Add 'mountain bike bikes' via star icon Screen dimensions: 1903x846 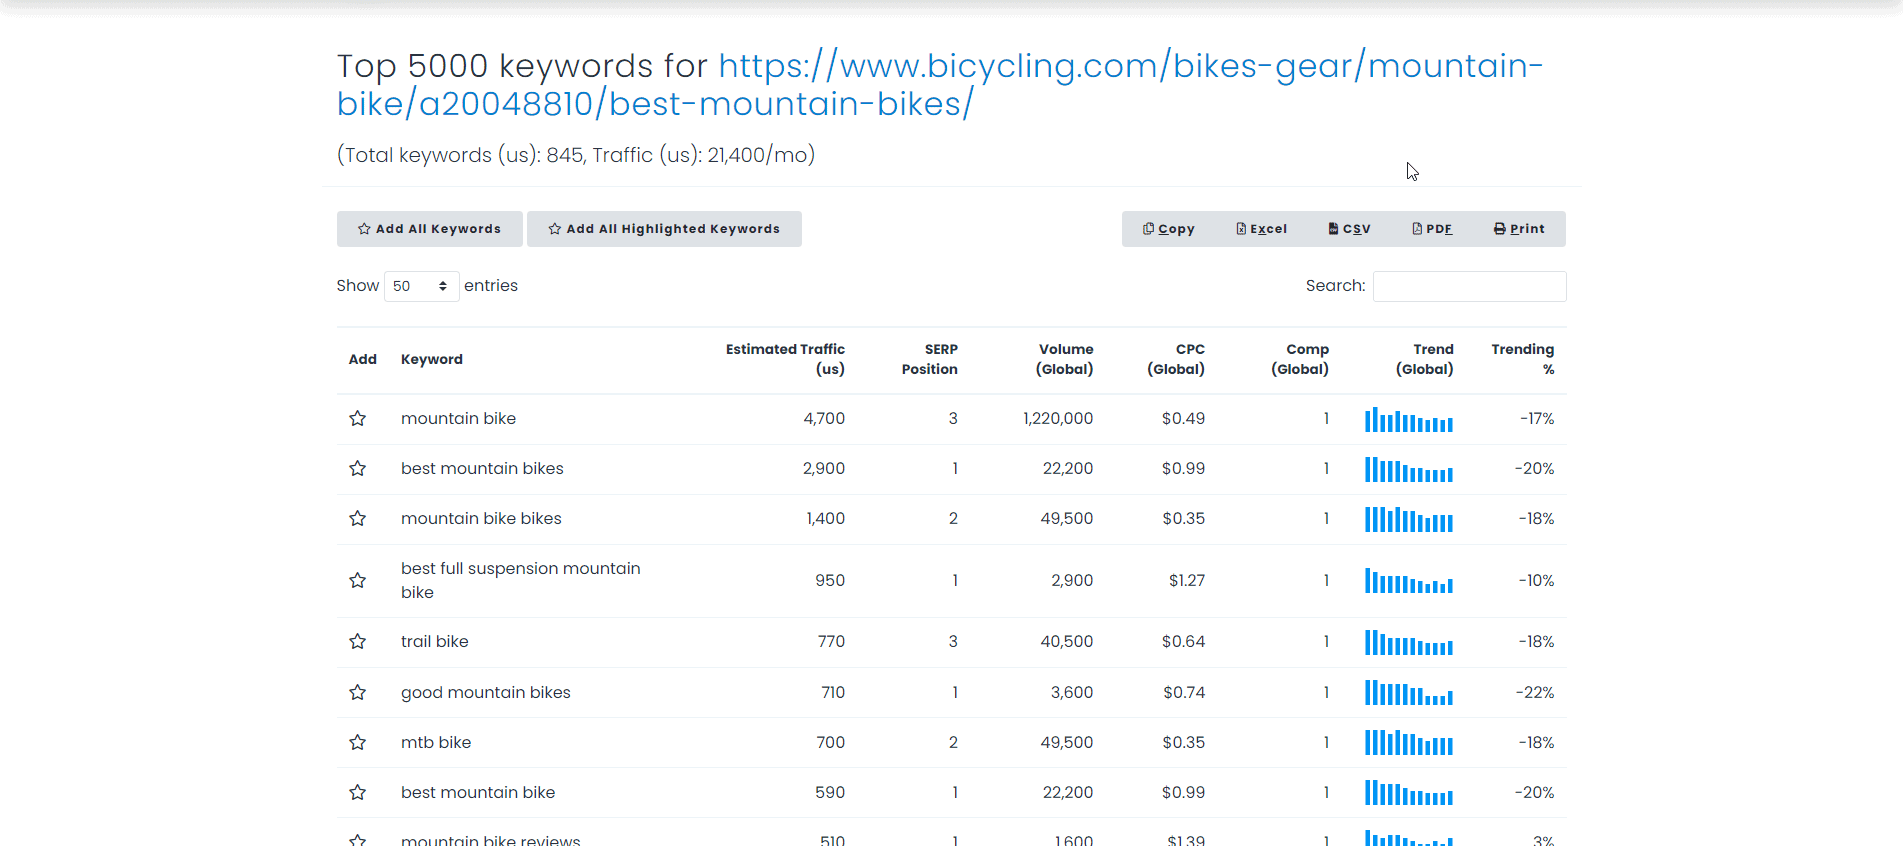pos(357,519)
